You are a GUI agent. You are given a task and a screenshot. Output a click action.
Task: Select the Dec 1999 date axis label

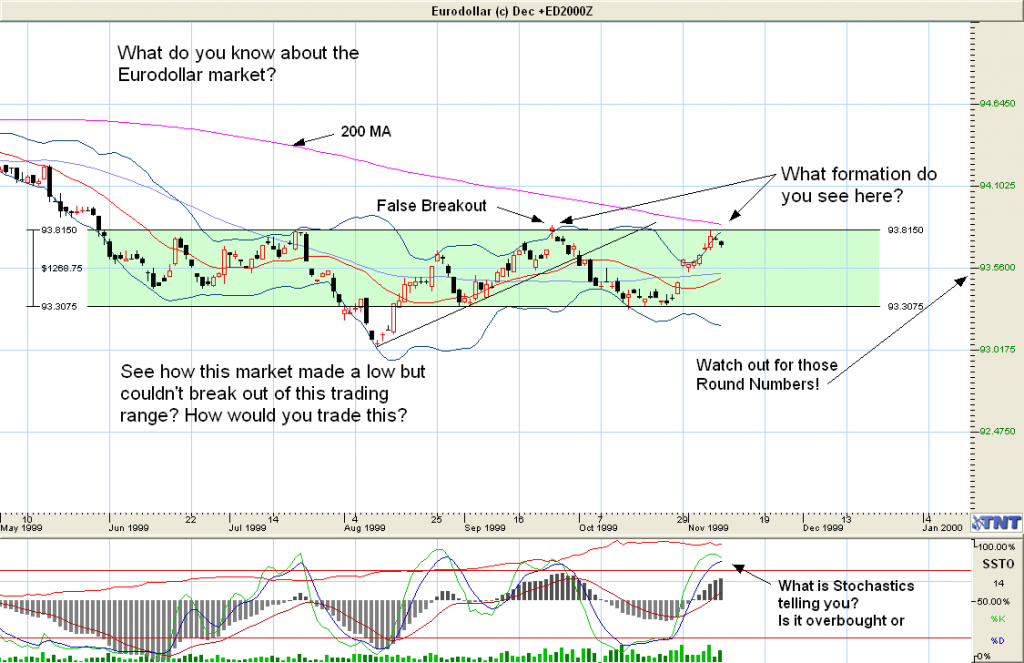[826, 526]
